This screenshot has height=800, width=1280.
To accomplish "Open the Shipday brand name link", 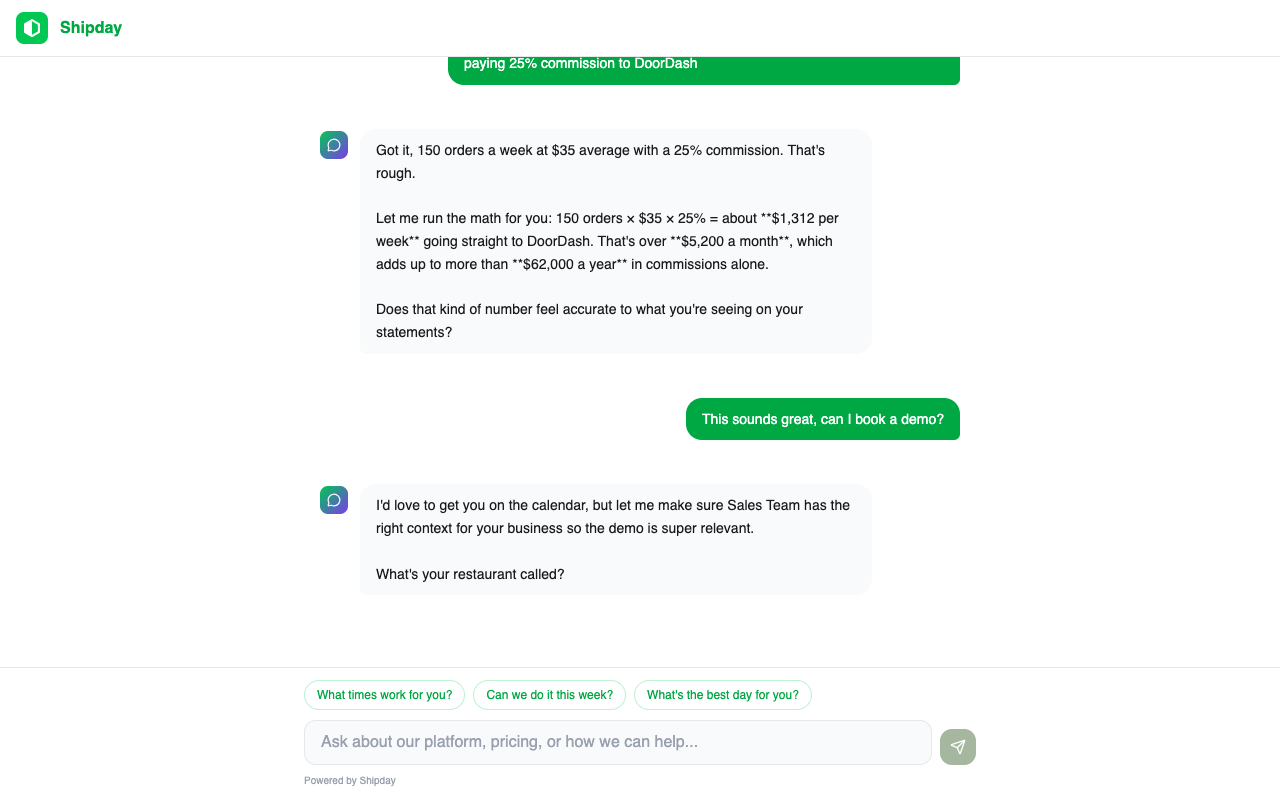I will click(x=91, y=28).
